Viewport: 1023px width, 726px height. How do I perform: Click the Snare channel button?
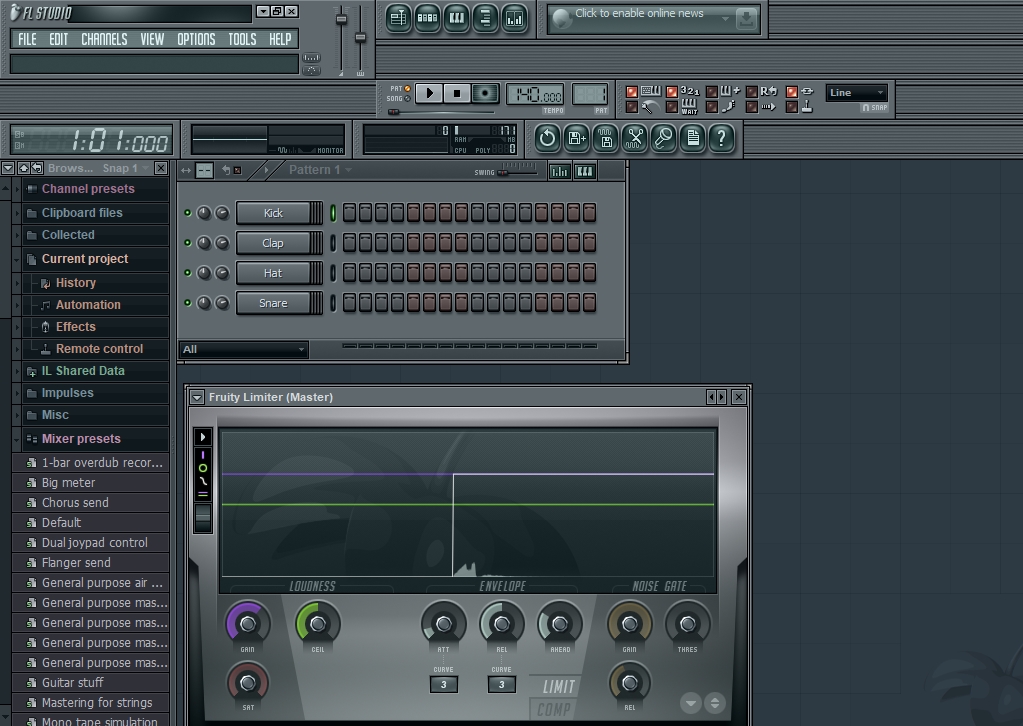coord(273,303)
